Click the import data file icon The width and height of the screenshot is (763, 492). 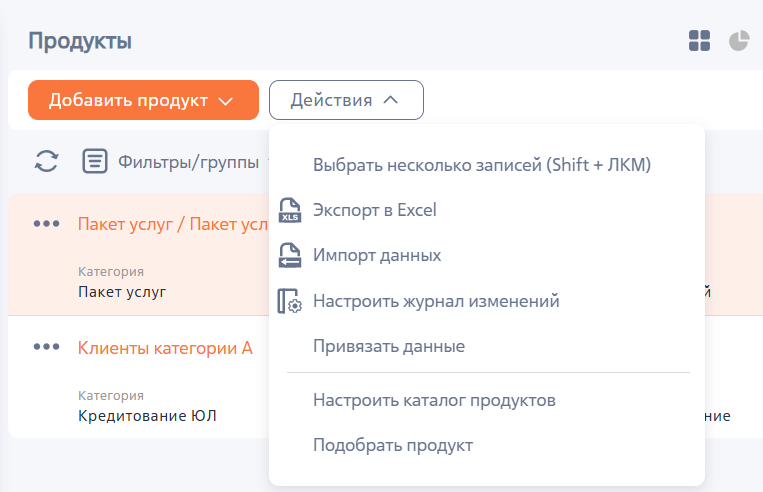pos(290,255)
